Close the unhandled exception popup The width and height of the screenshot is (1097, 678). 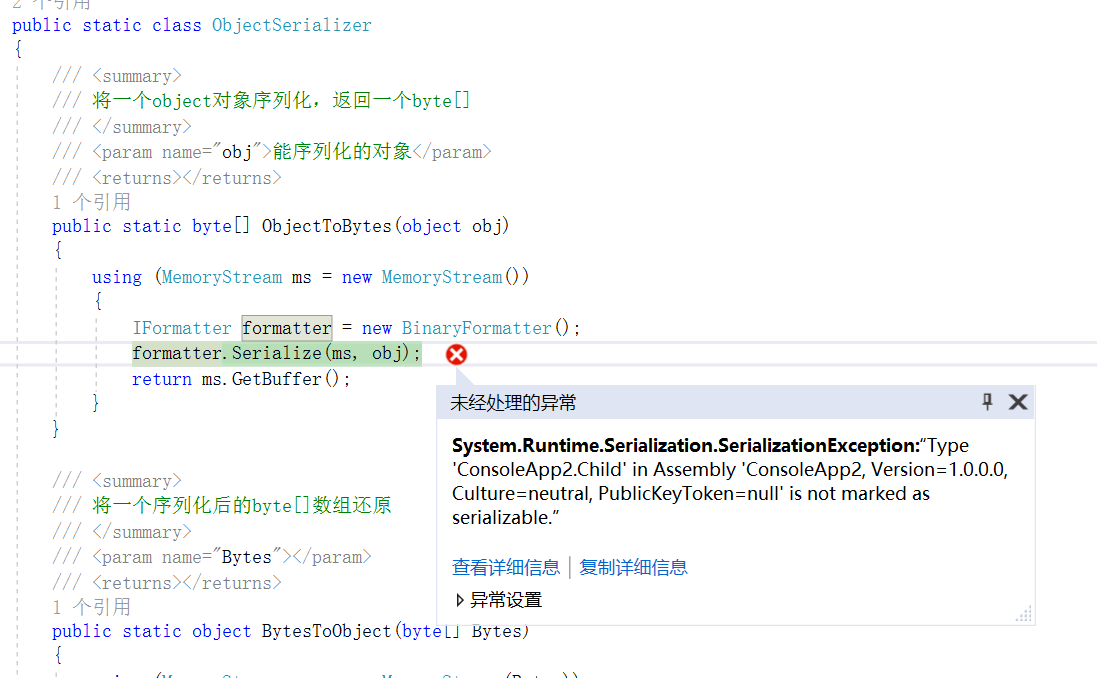tap(1018, 402)
